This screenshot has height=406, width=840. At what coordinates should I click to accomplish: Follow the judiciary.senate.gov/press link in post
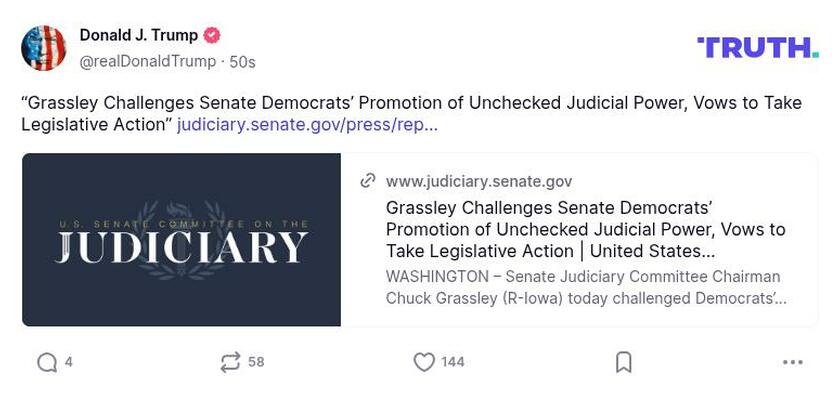307,126
